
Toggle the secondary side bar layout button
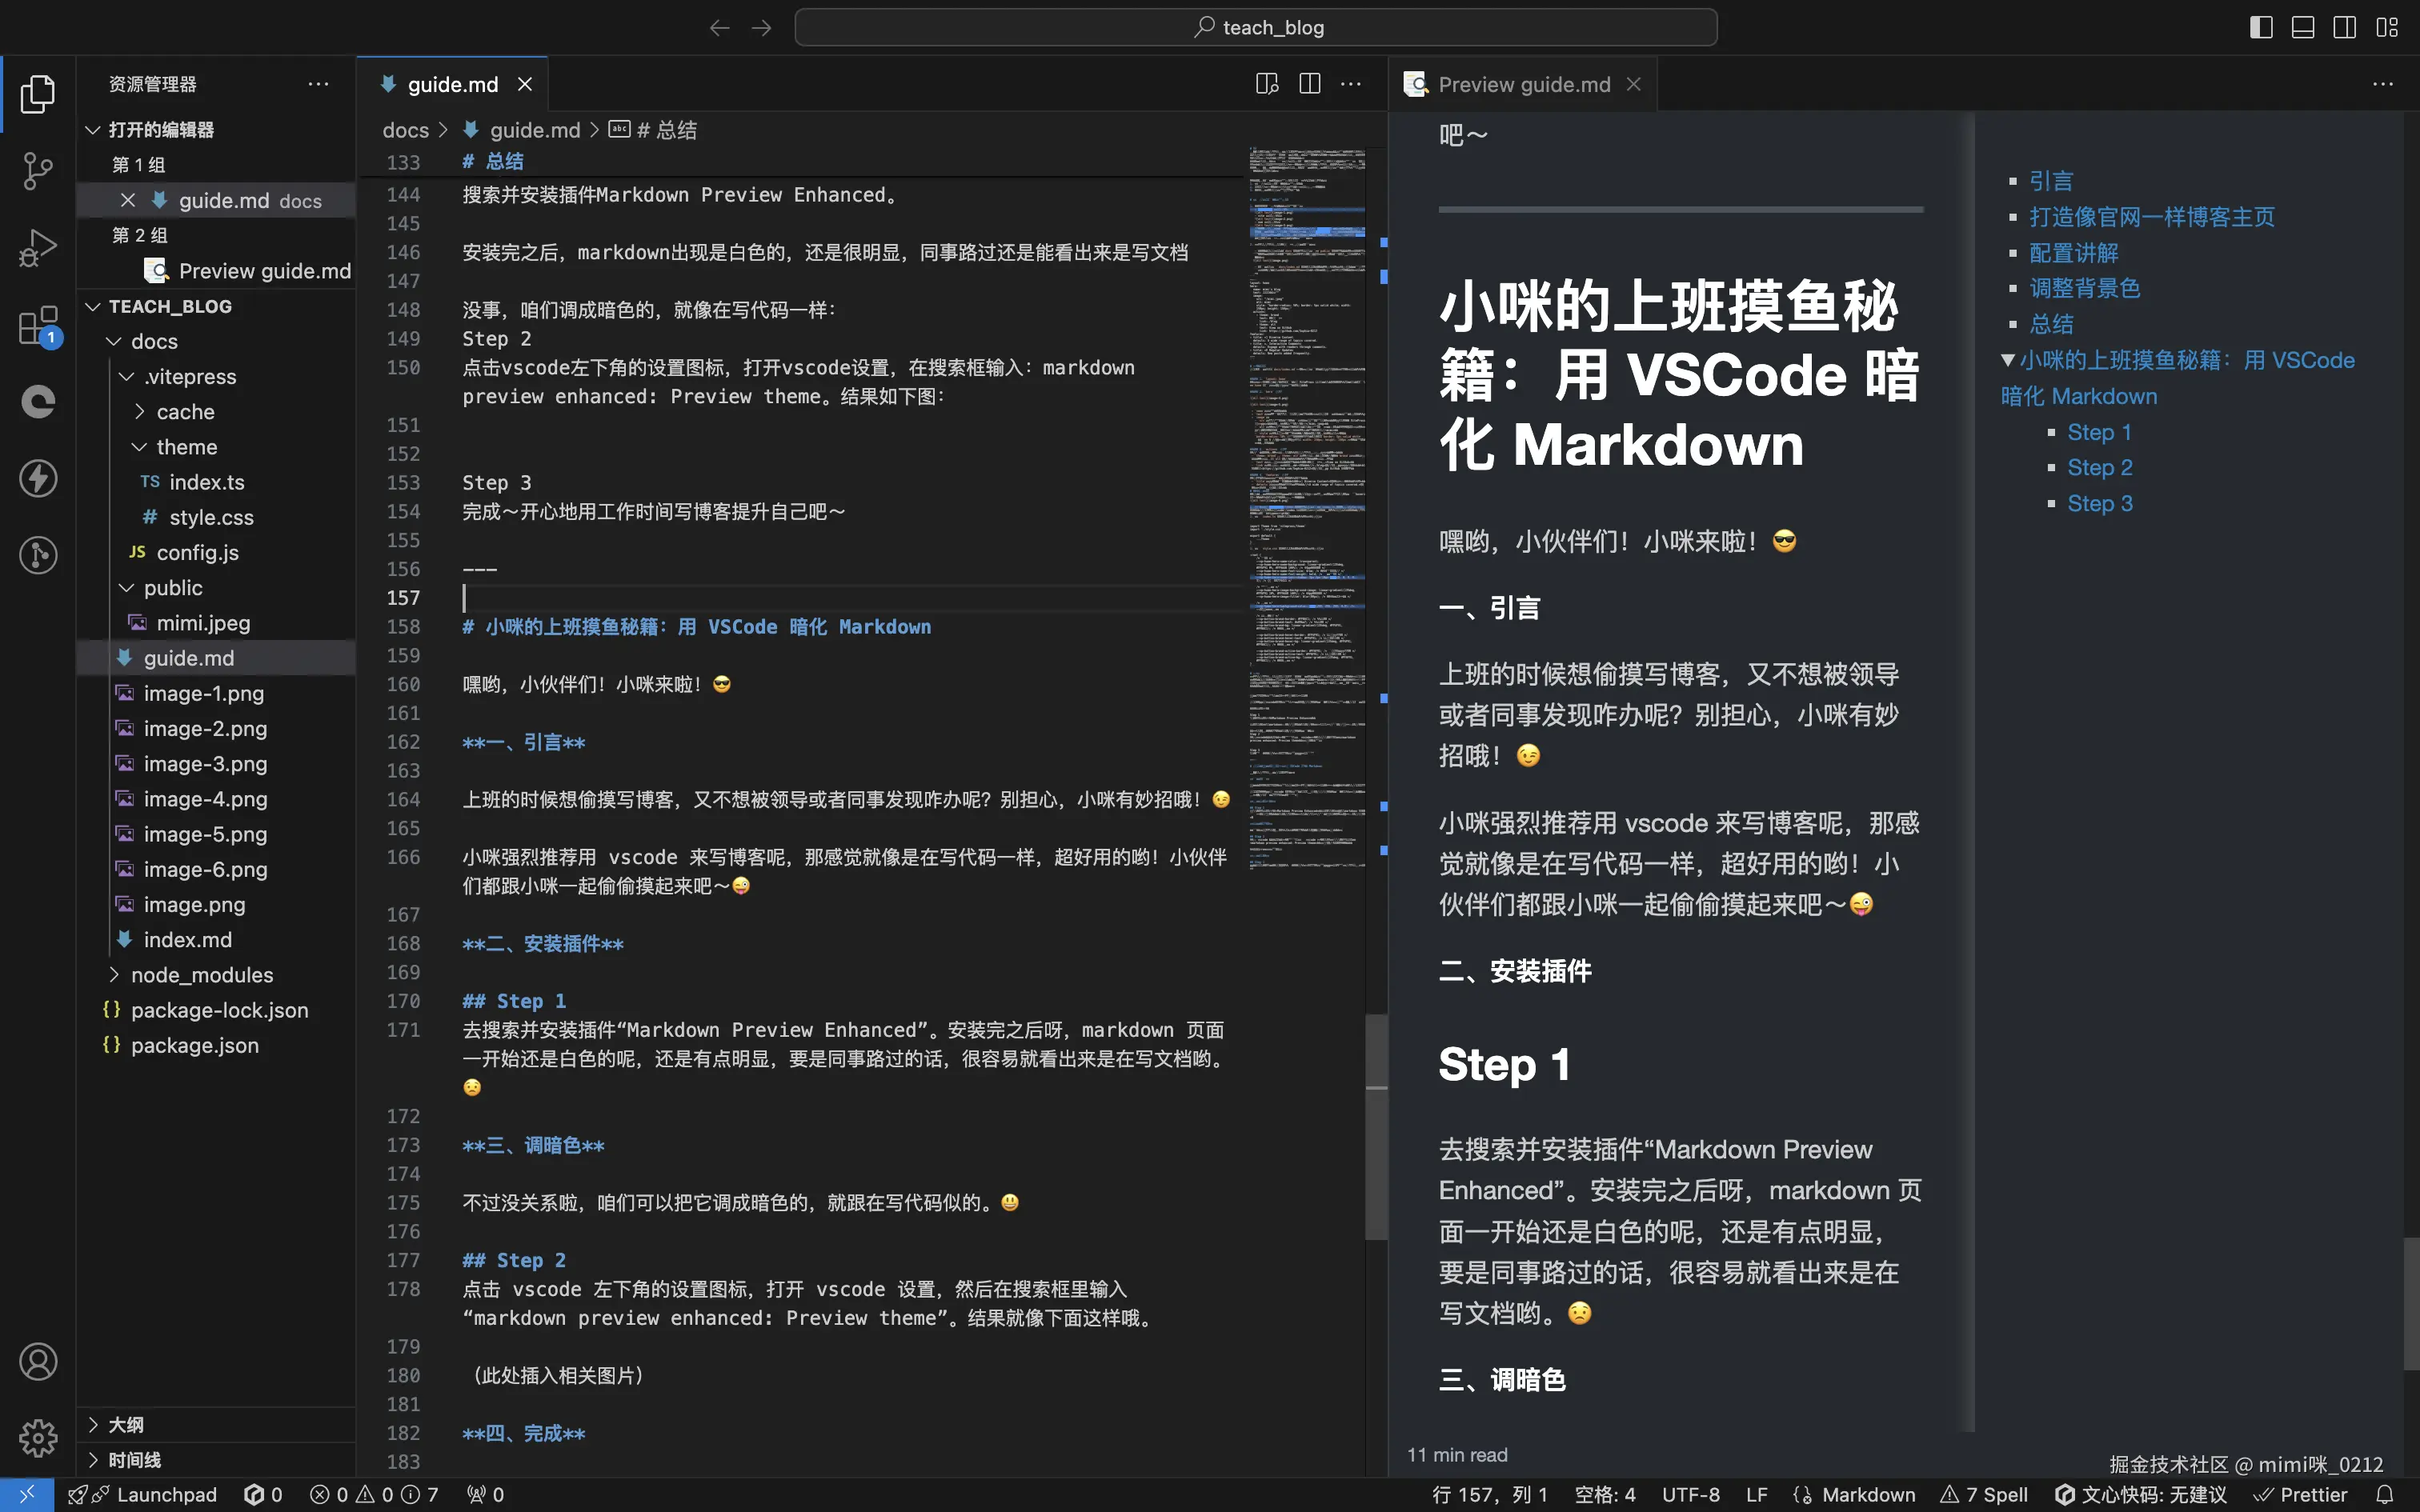(2345, 27)
